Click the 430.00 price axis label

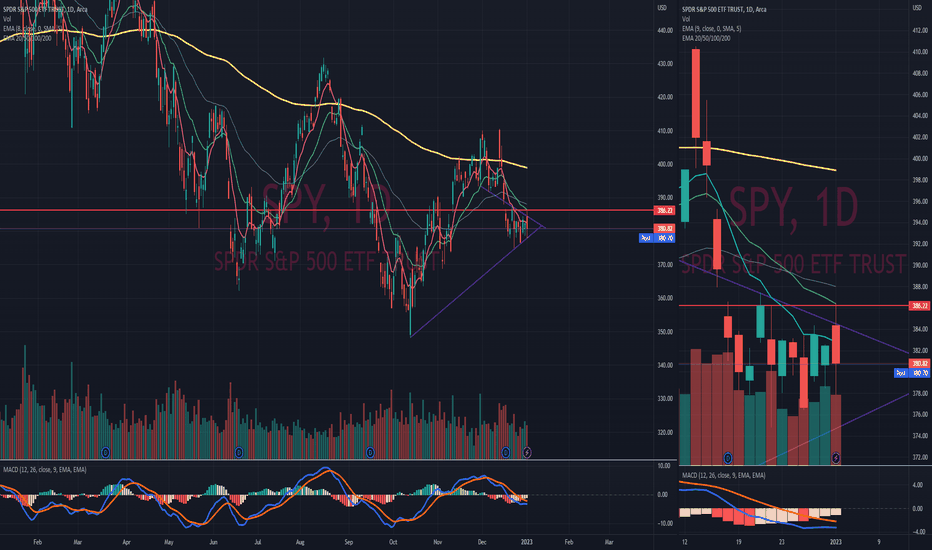coord(665,64)
